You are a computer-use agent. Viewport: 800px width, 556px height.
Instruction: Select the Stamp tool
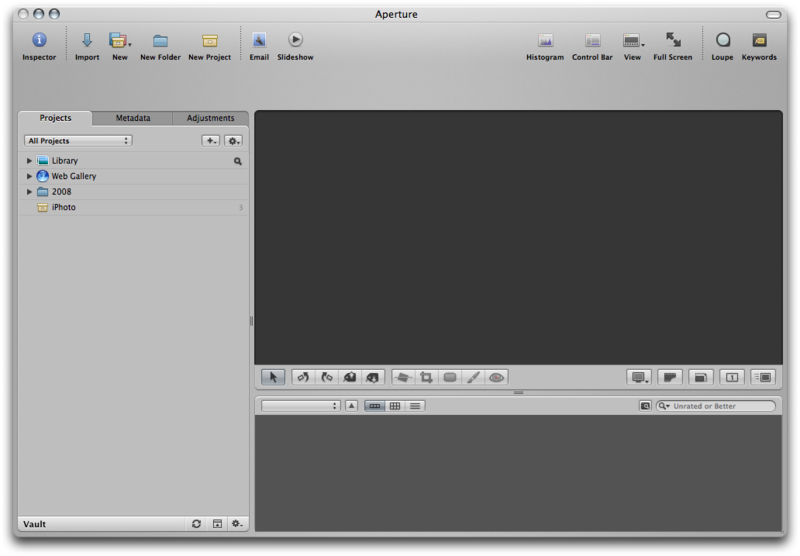coord(373,377)
